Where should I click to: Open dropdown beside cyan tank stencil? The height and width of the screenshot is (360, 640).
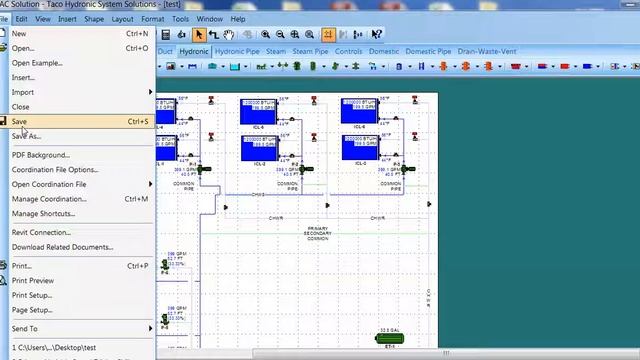coord(245,67)
